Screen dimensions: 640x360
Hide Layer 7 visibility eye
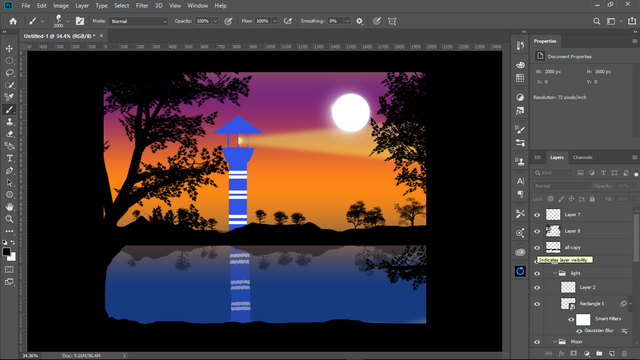[537, 215]
